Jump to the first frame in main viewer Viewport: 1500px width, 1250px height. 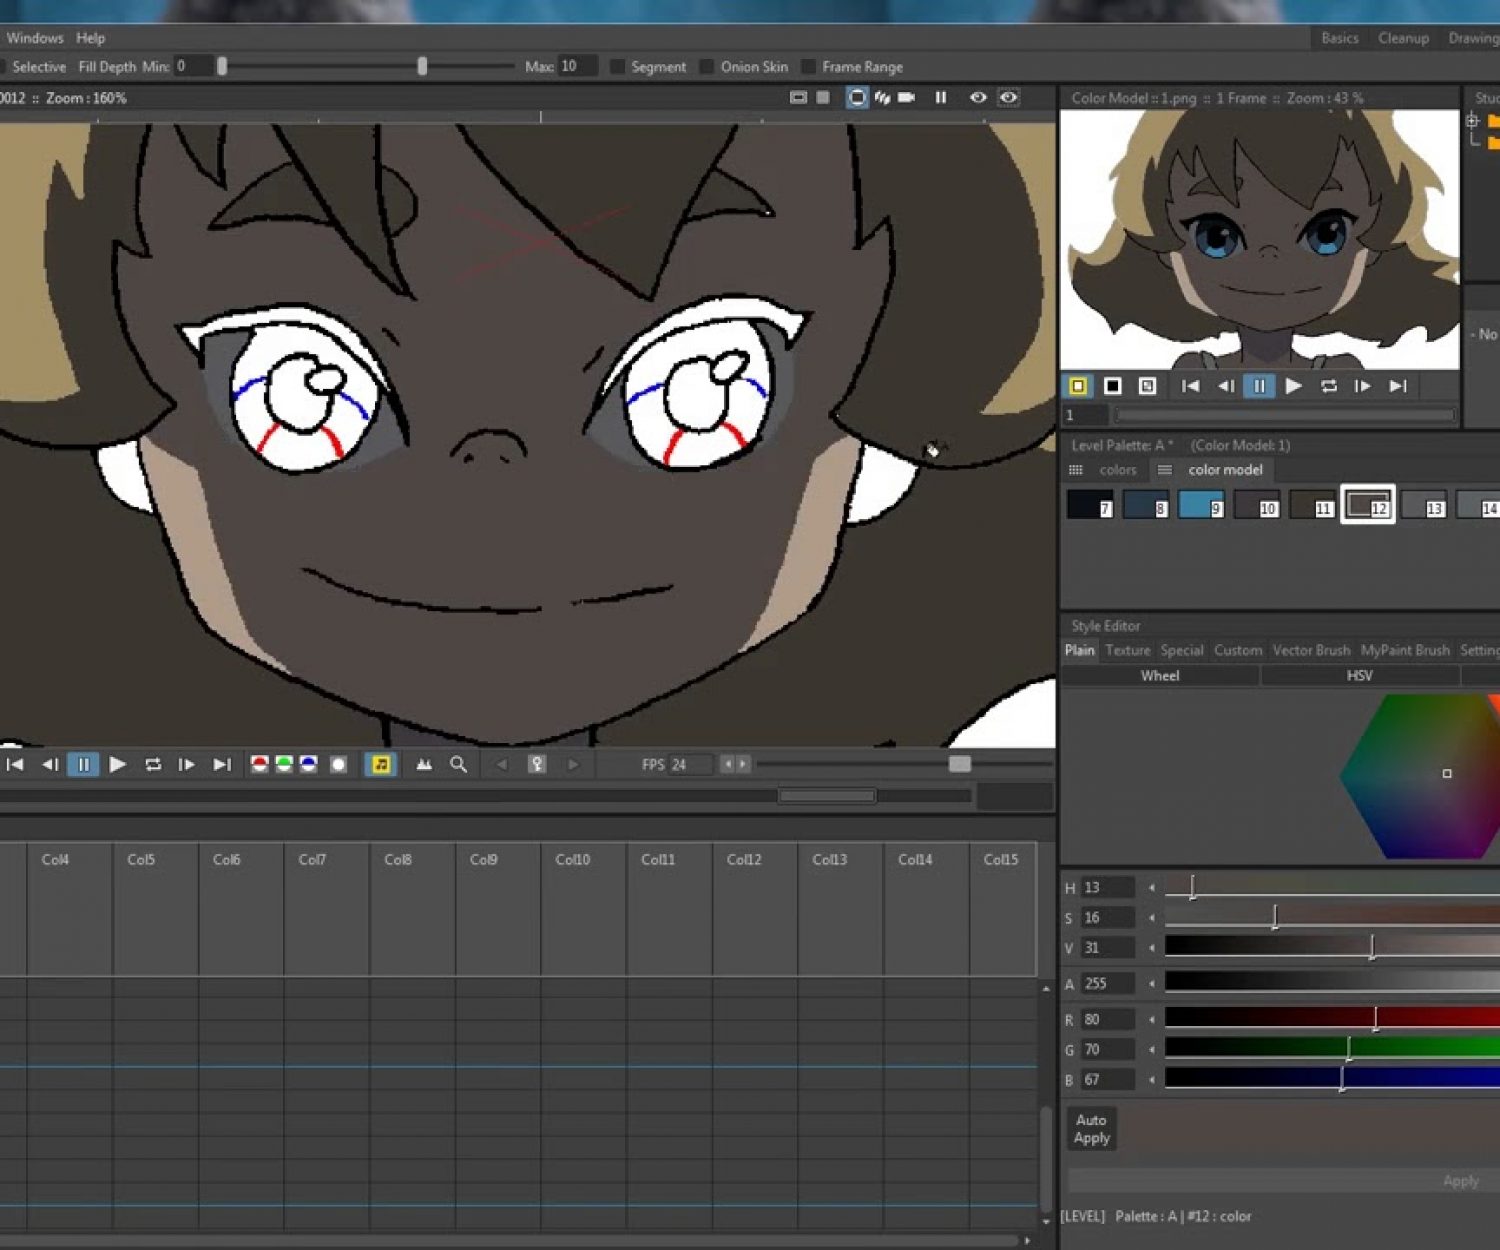(x=15, y=765)
